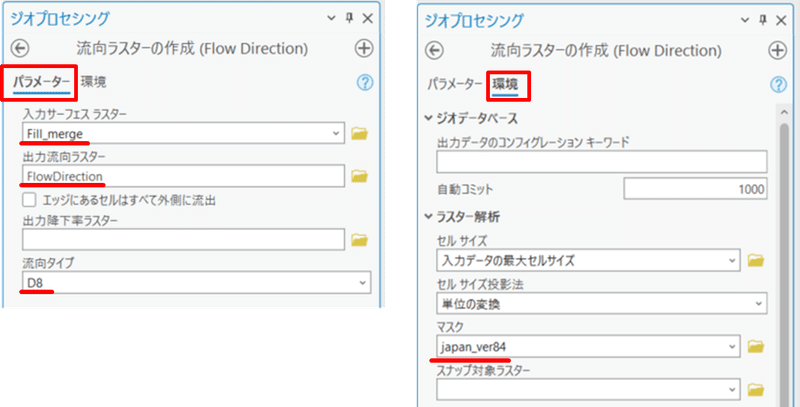Select 環境 tab in right pane

tap(505, 83)
